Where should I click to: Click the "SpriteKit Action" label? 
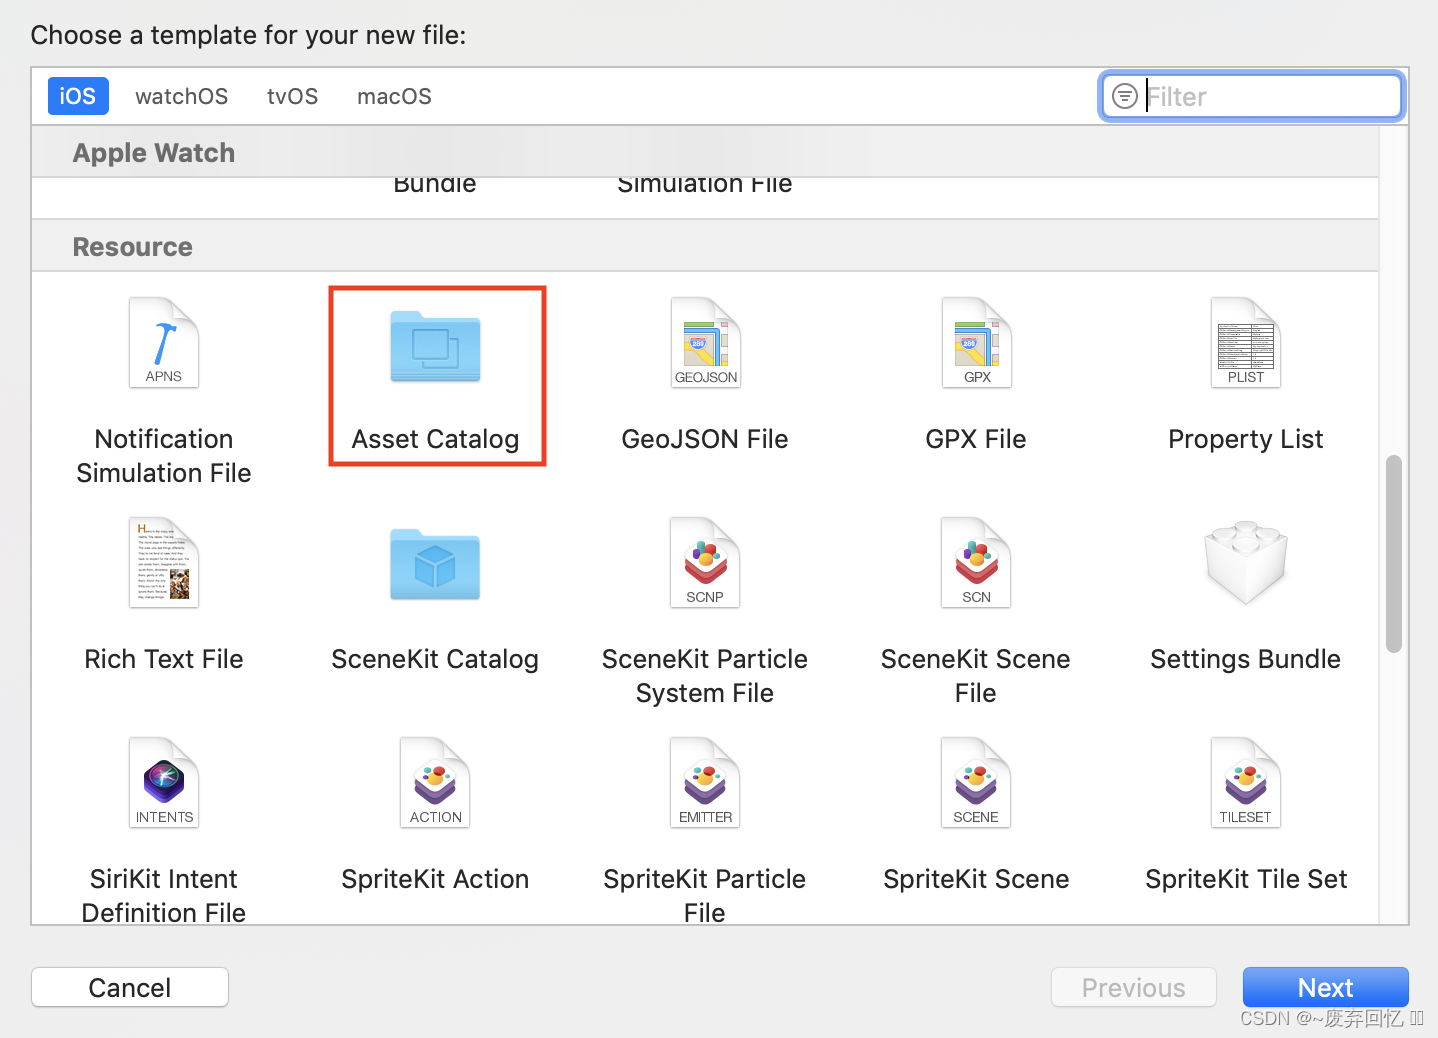coord(435,879)
